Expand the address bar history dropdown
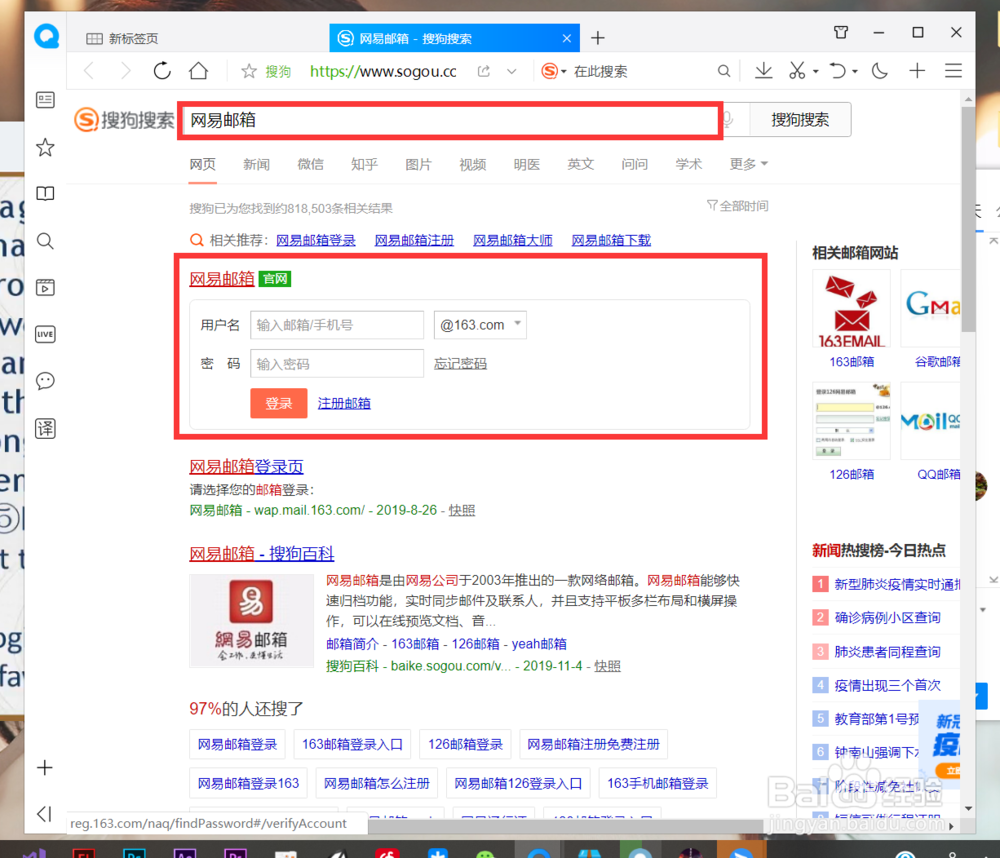The image size is (1000, 858). [x=511, y=71]
